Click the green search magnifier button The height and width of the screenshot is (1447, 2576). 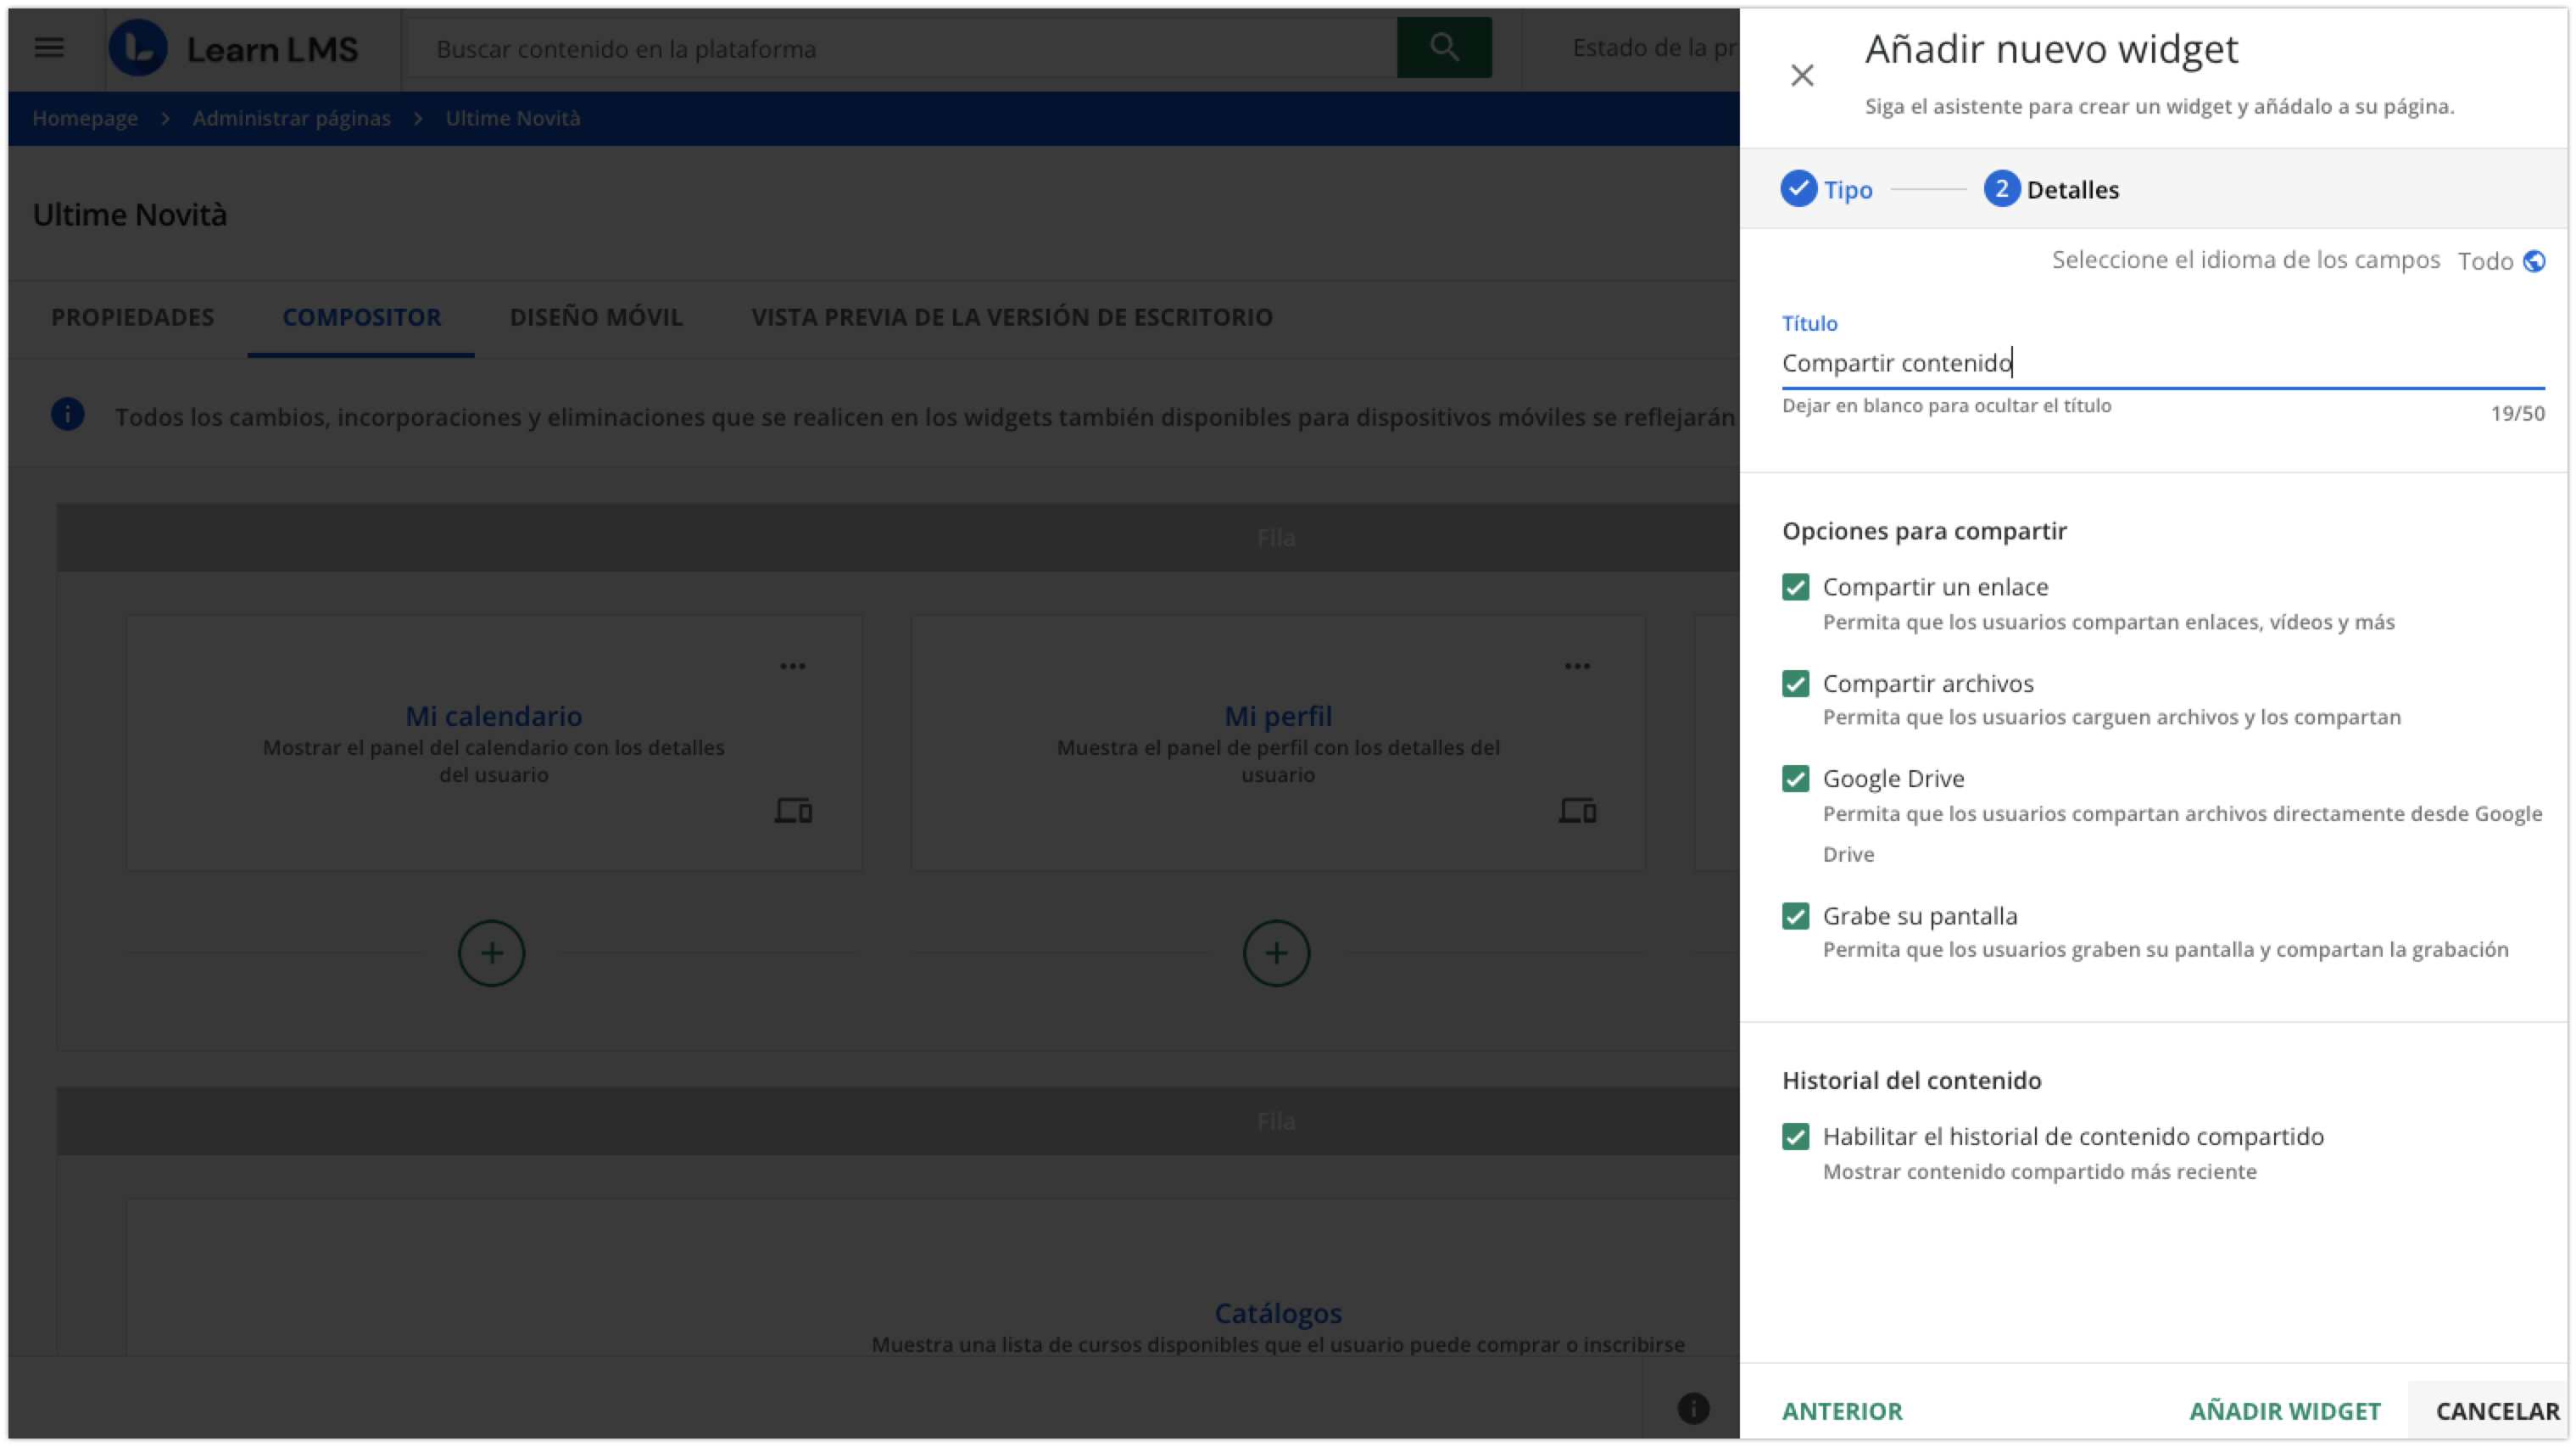(x=1443, y=47)
